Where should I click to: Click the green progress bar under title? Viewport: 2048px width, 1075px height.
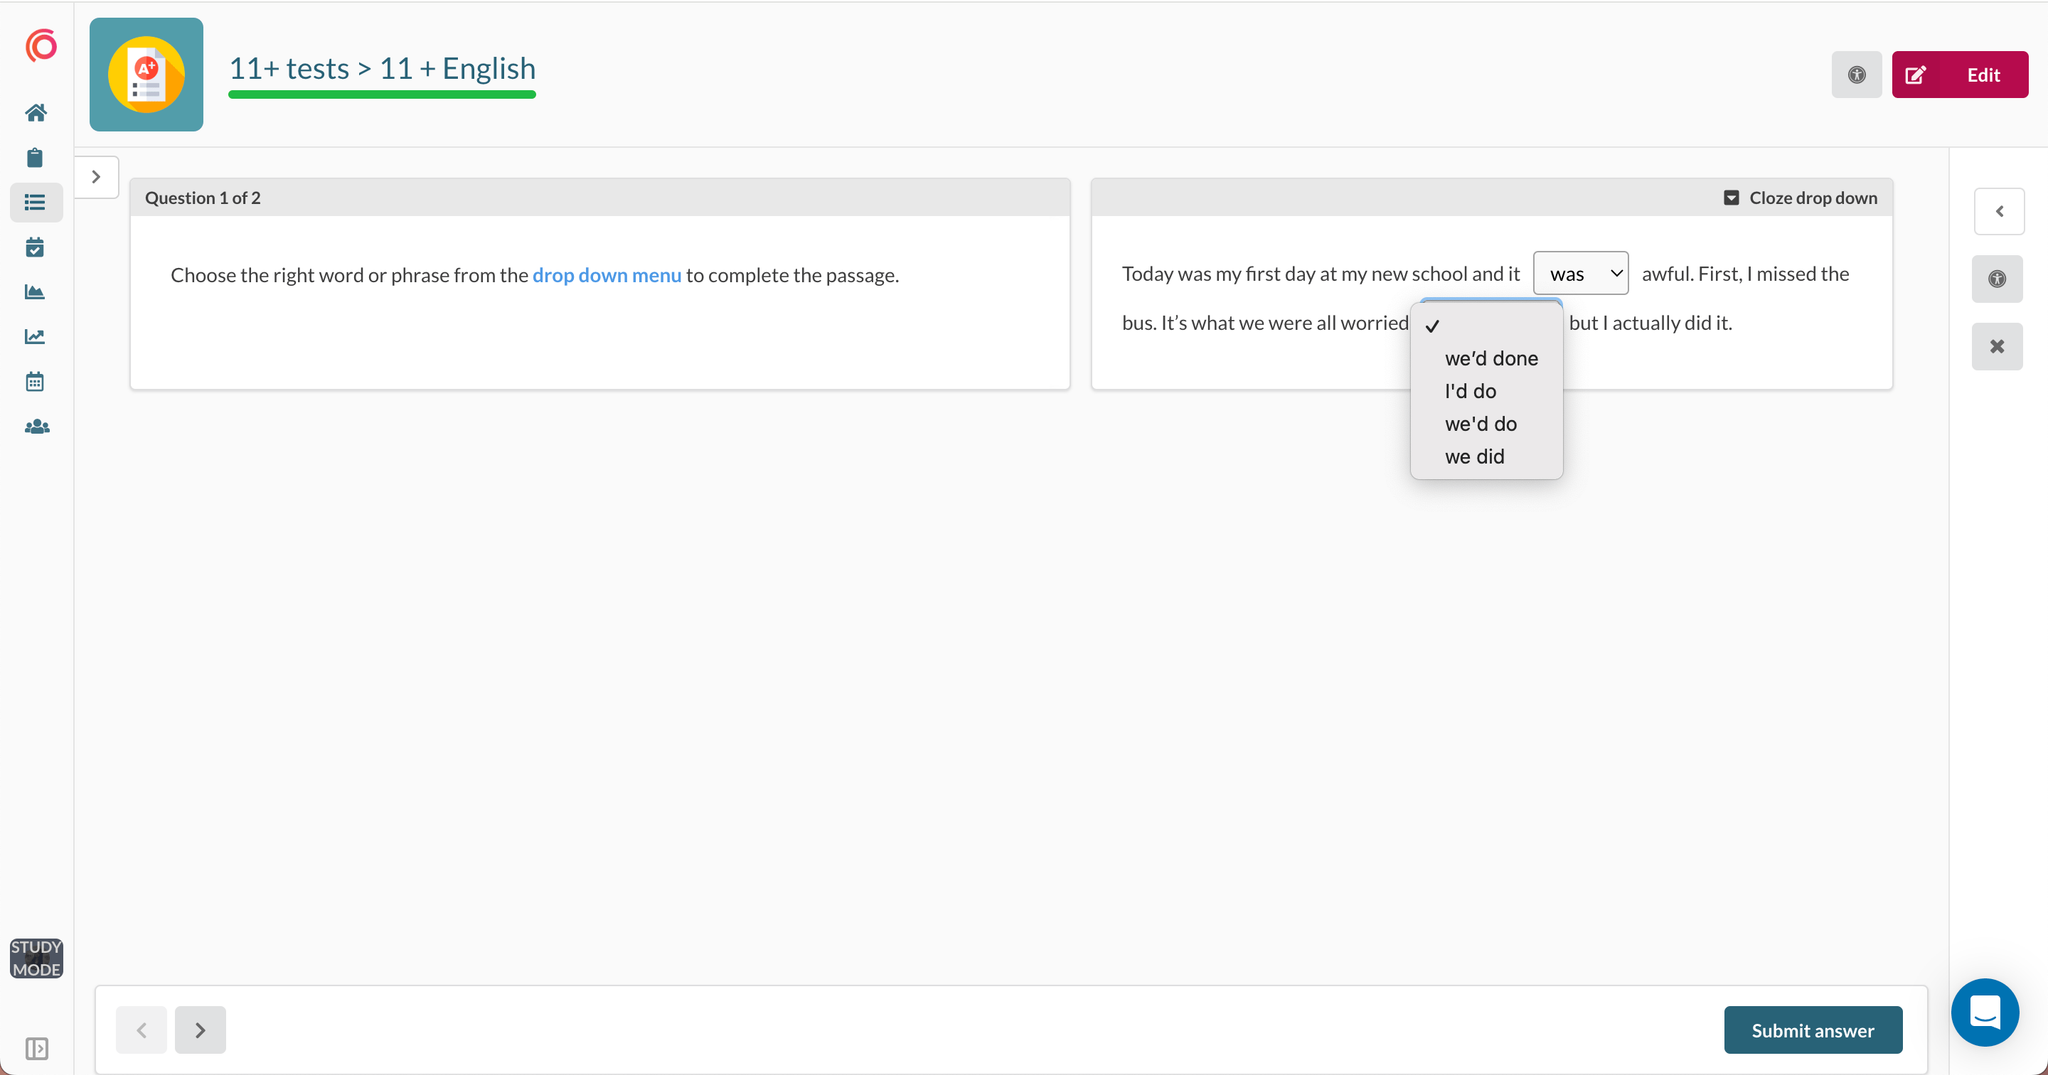tap(382, 95)
